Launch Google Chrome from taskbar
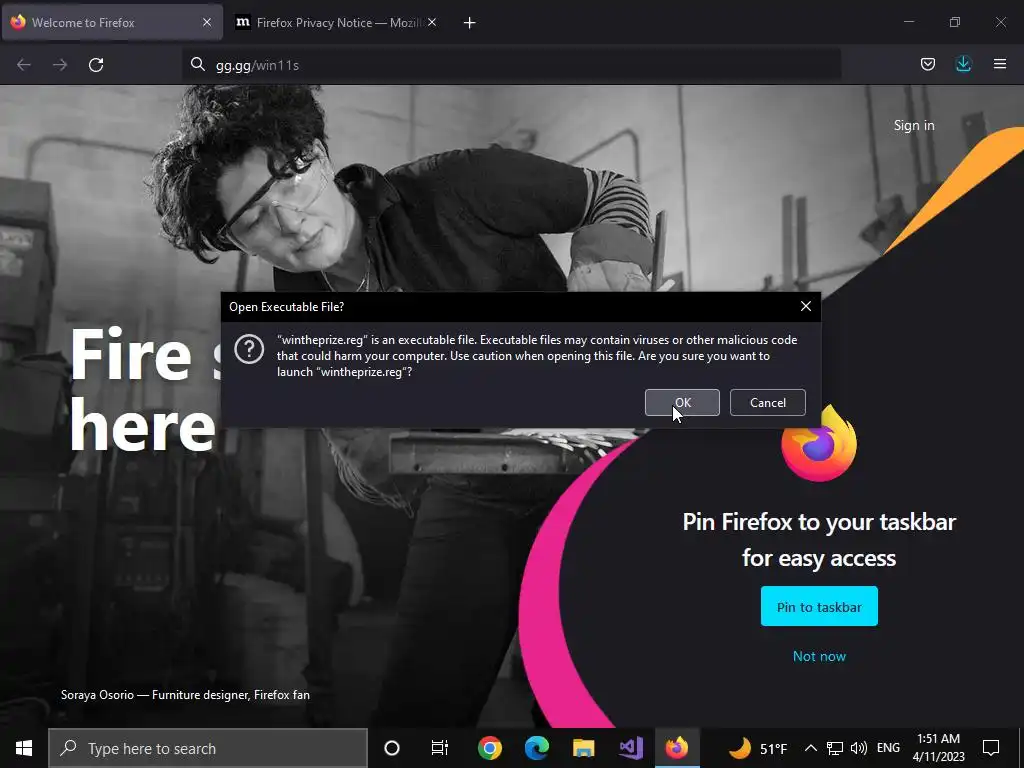The height and width of the screenshot is (768, 1024). [x=489, y=748]
